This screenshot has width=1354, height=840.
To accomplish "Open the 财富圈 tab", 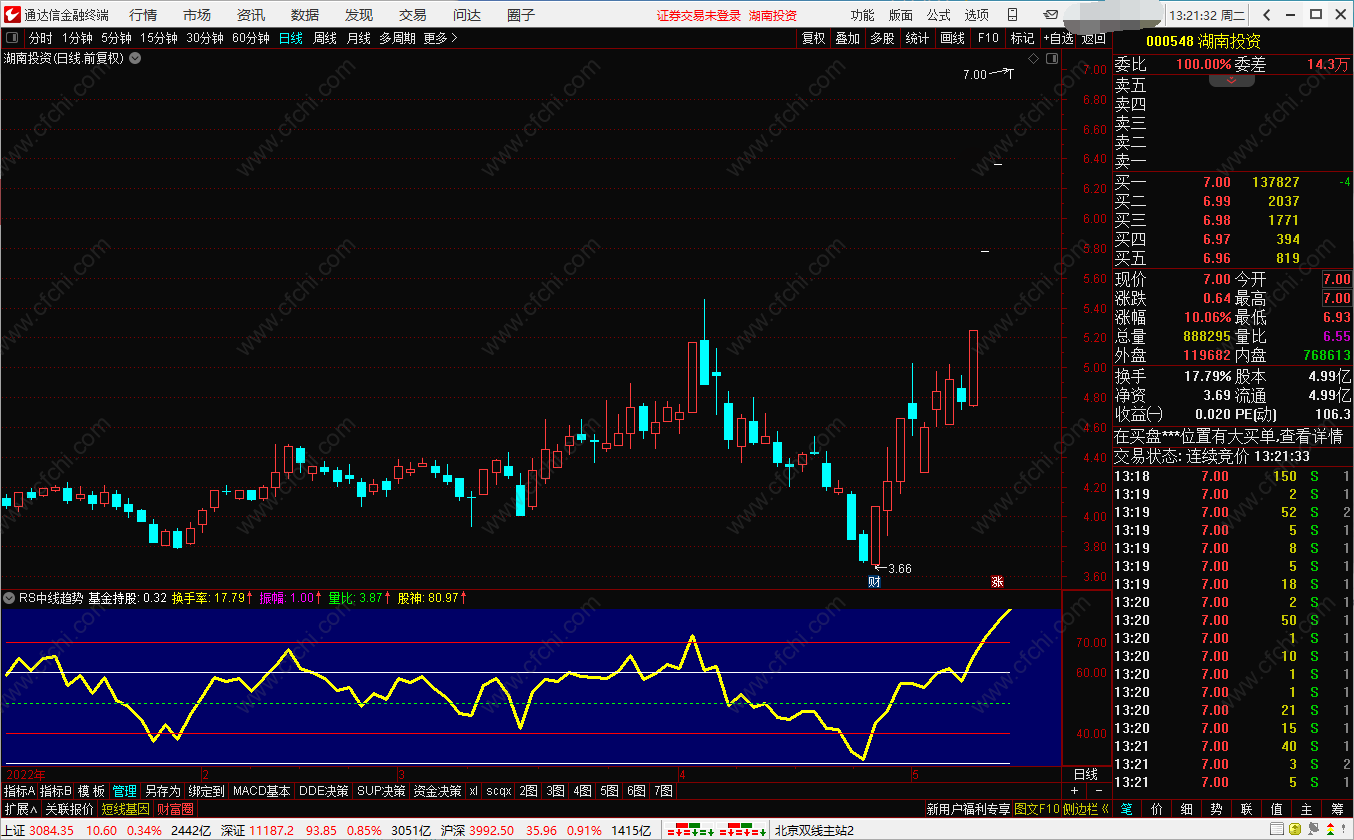I will [175, 808].
